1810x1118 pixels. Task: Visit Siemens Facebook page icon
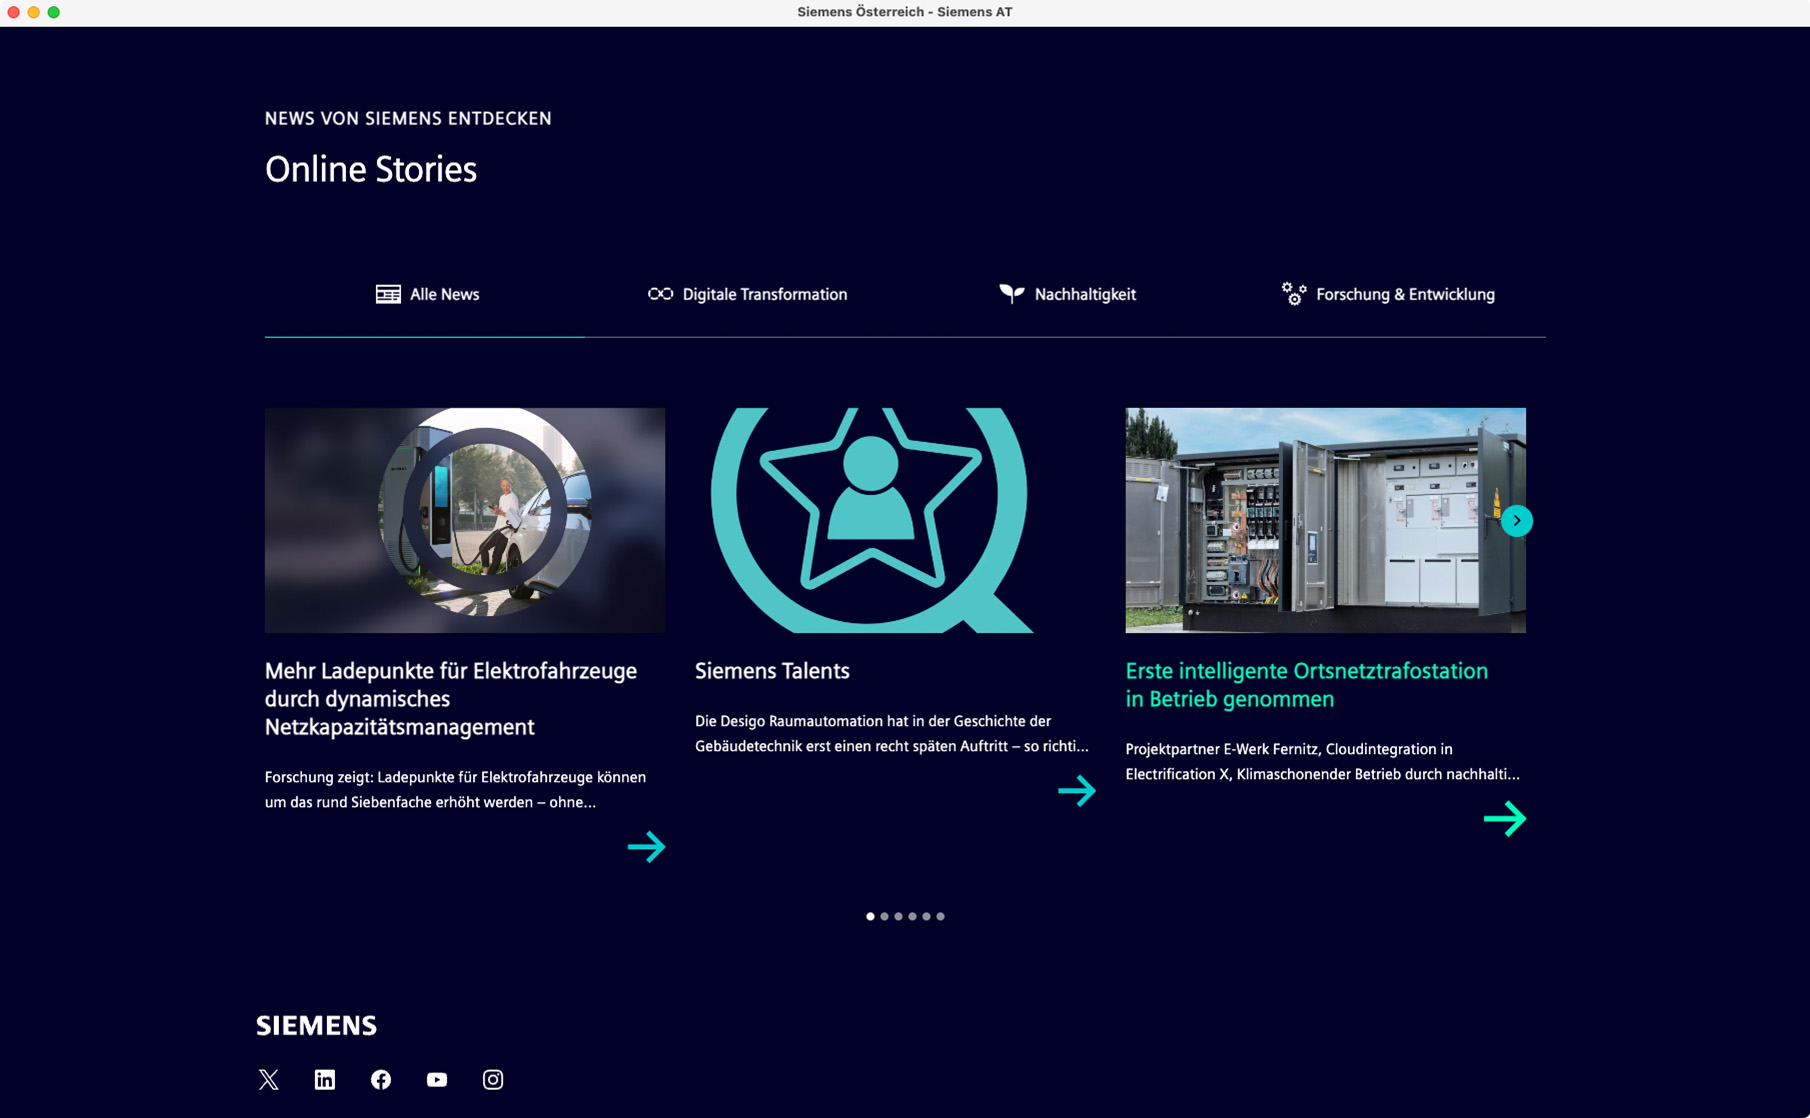[381, 1079]
